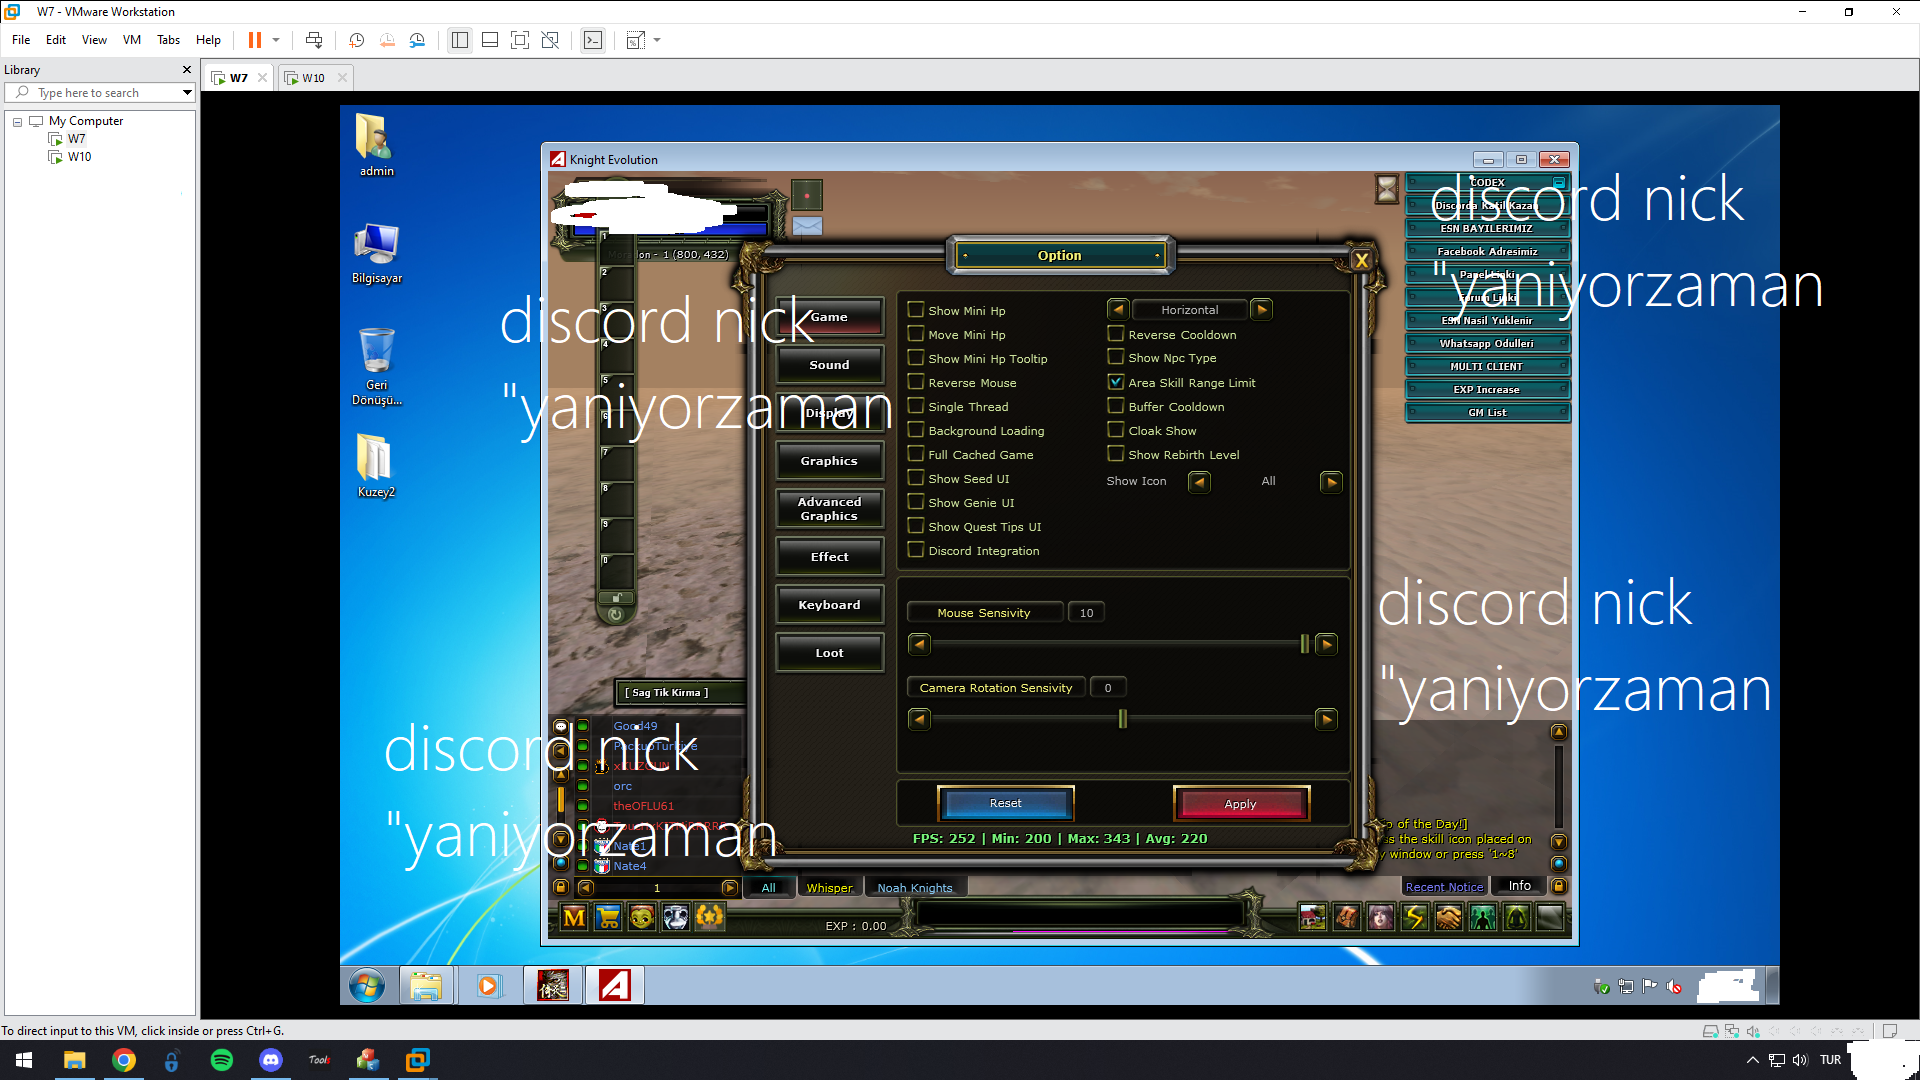Send Ctrl+Alt+Del to the virtual machine
Screen dimensions: 1920x1080
pyautogui.click(x=314, y=40)
